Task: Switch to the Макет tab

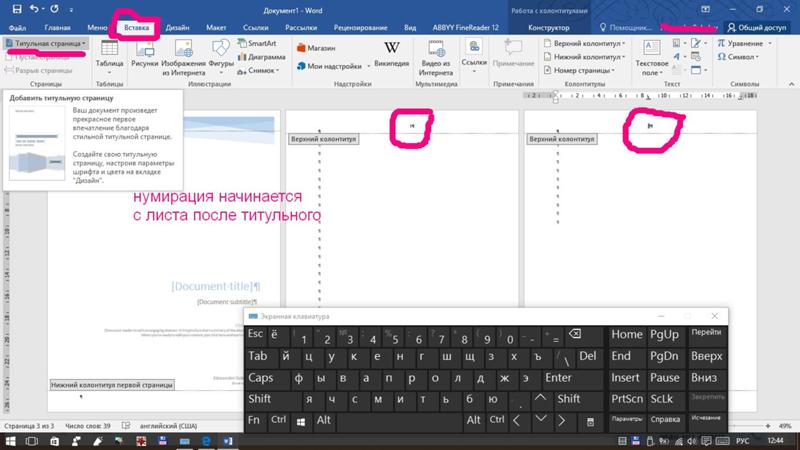Action: click(x=216, y=28)
